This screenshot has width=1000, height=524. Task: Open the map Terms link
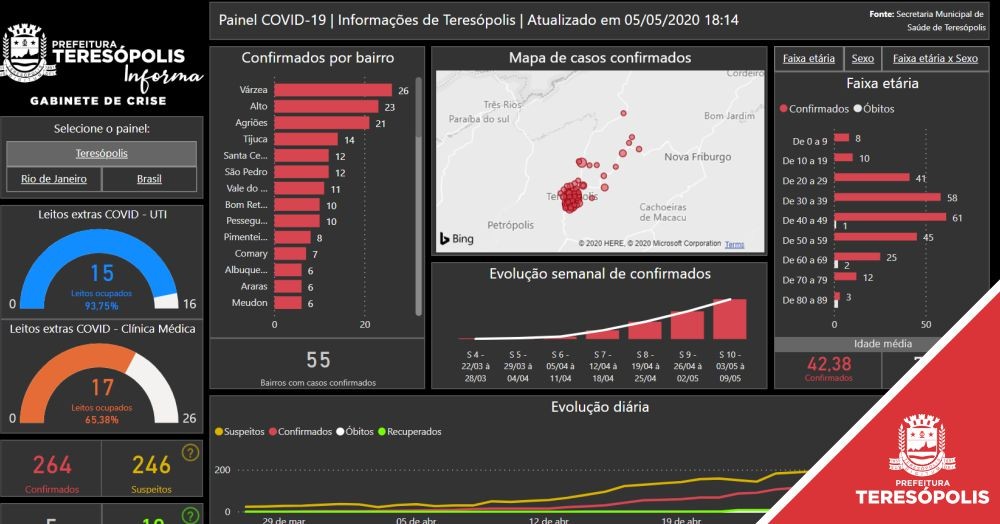pyautogui.click(x=734, y=244)
